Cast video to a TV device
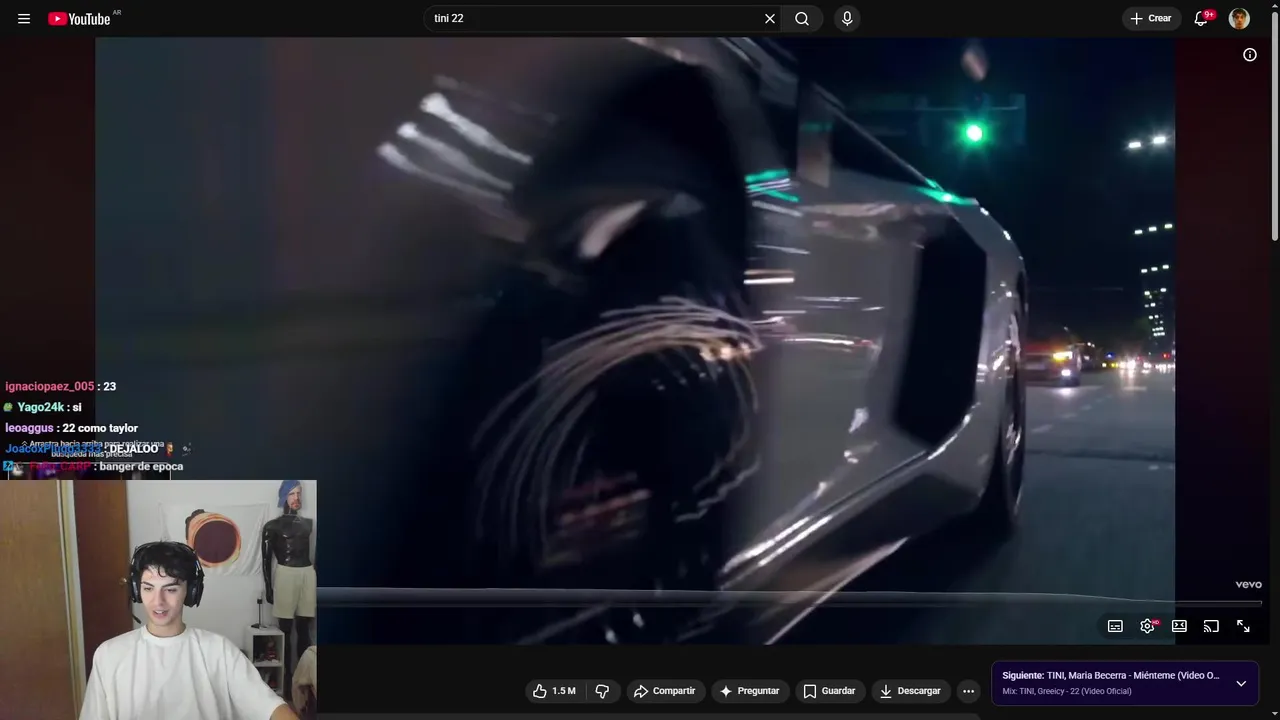The width and height of the screenshot is (1280, 720). [1211, 626]
